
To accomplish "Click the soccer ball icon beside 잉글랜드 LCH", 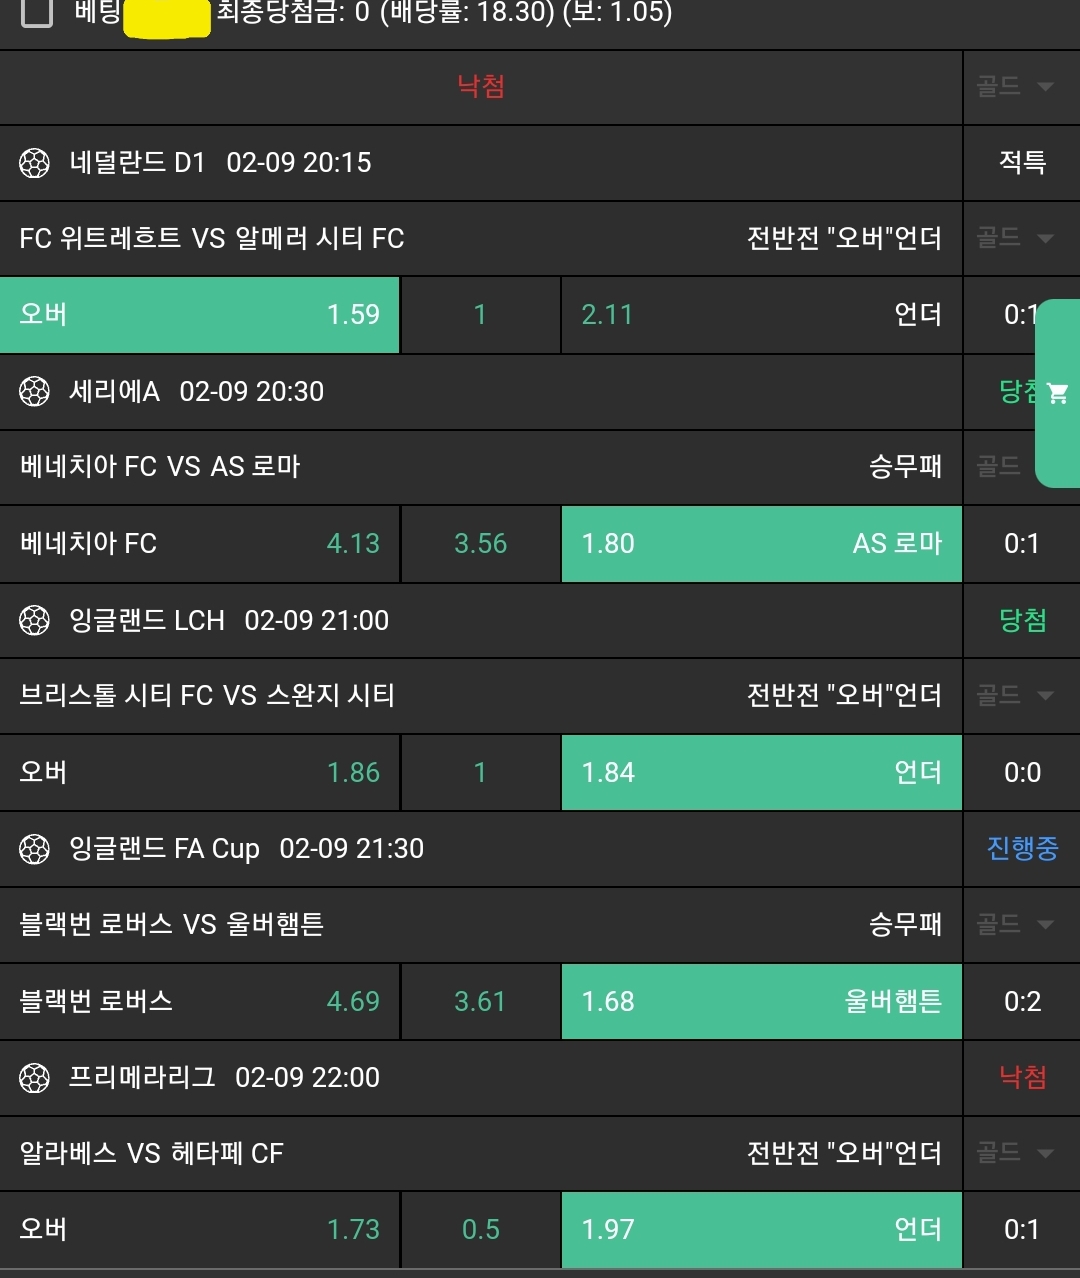I will point(35,621).
